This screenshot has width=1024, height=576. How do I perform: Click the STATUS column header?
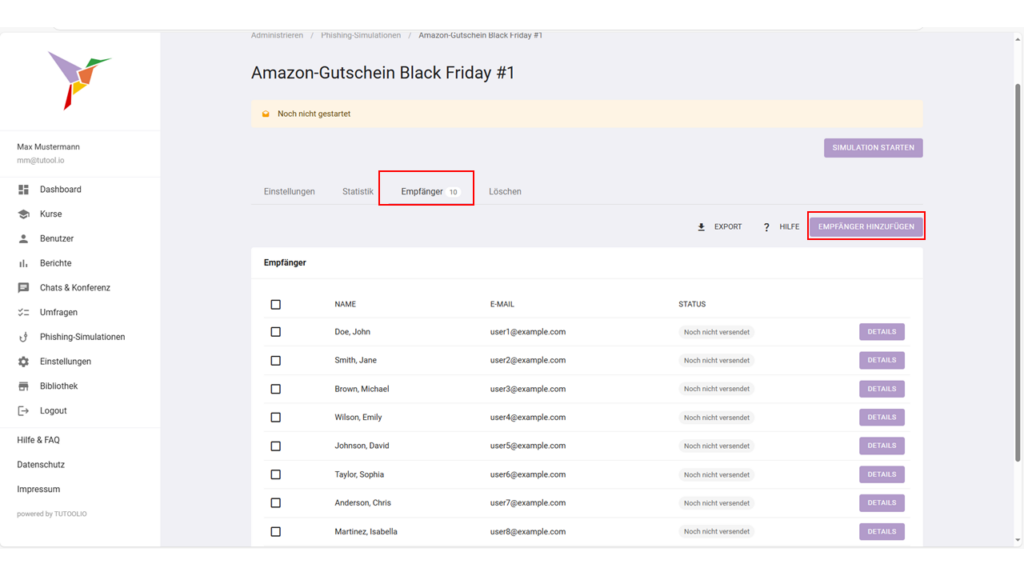click(x=692, y=304)
